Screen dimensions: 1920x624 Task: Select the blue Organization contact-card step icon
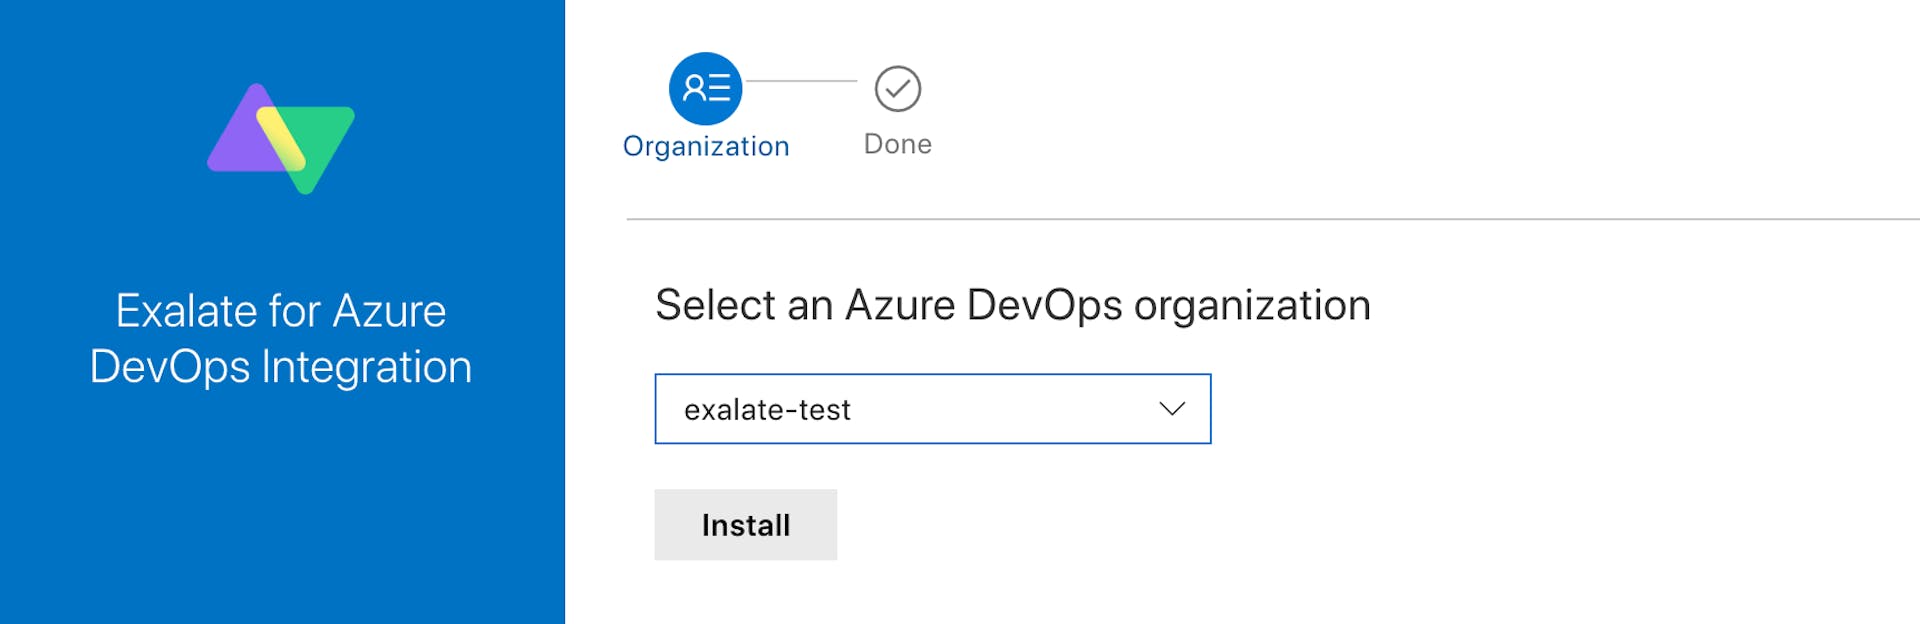[x=705, y=88]
